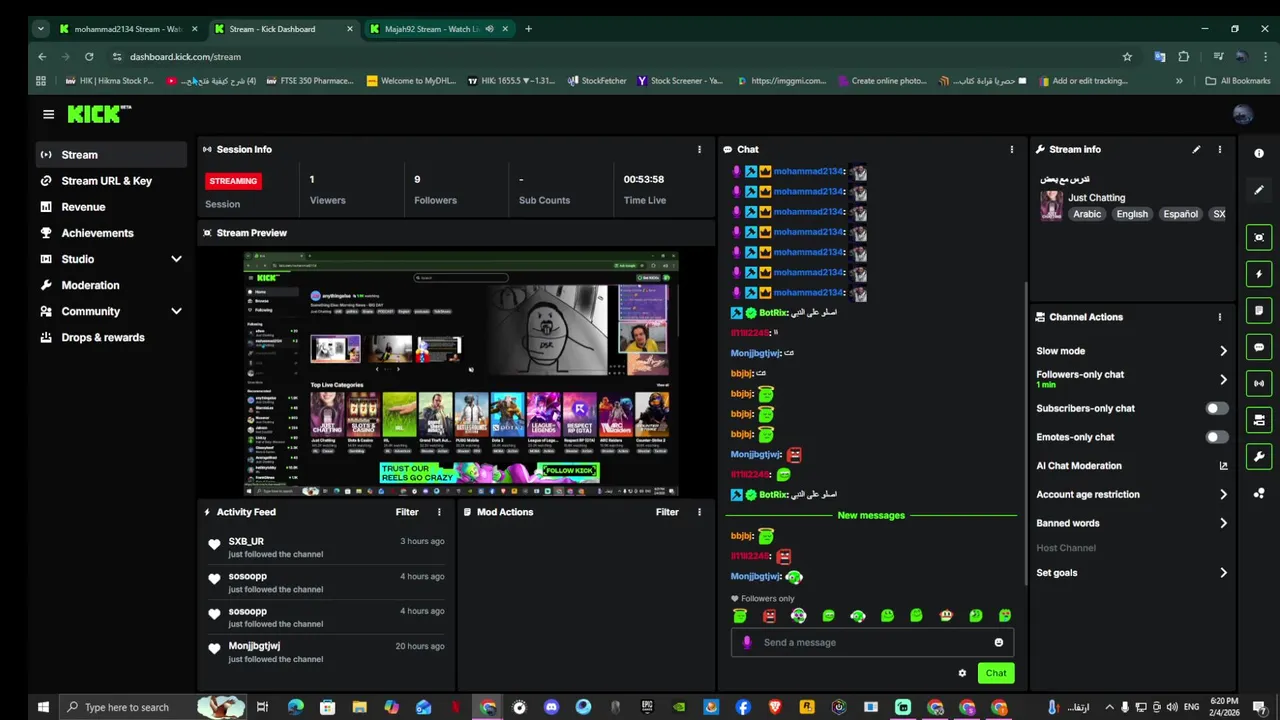This screenshot has width=1280, height=720.
Task: Select Stream in the sidebar
Action: tap(111, 155)
